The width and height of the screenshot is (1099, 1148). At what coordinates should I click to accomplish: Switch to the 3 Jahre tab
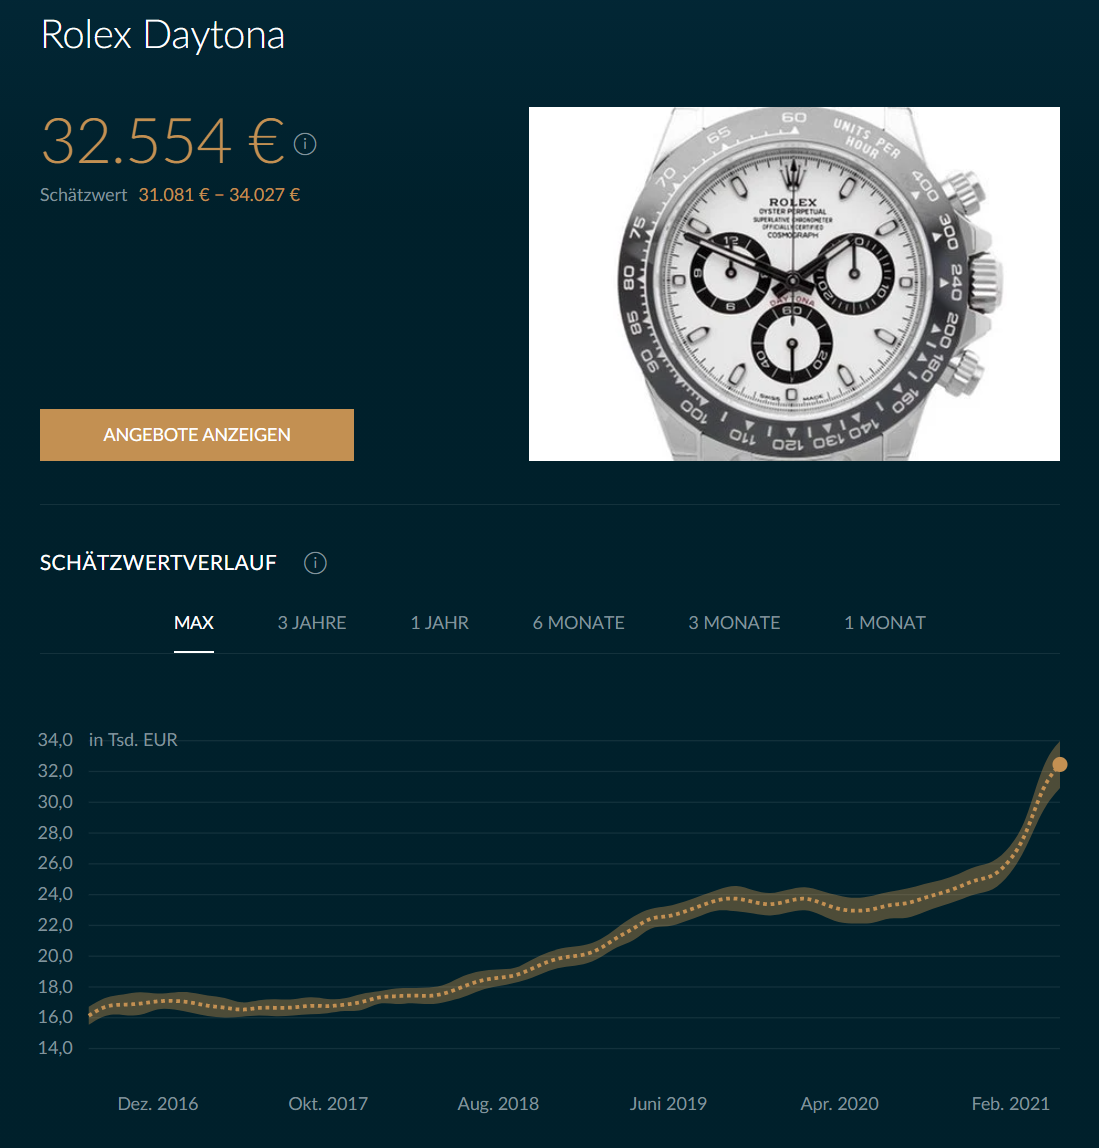click(x=312, y=623)
